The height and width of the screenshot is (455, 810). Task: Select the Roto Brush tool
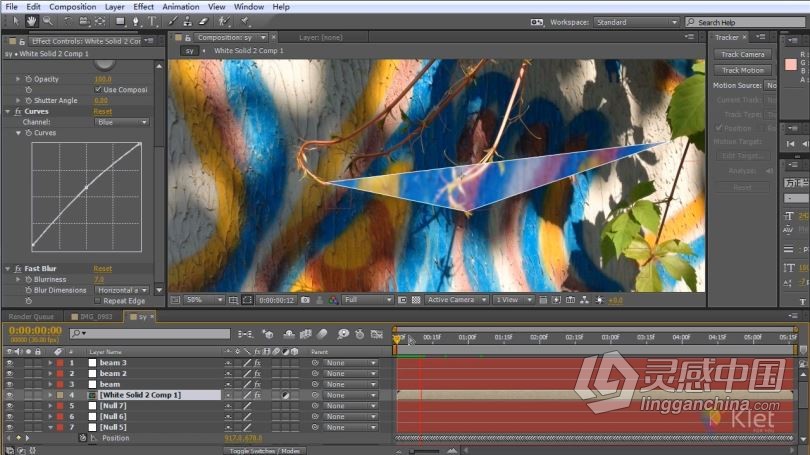pyautogui.click(x=223, y=21)
